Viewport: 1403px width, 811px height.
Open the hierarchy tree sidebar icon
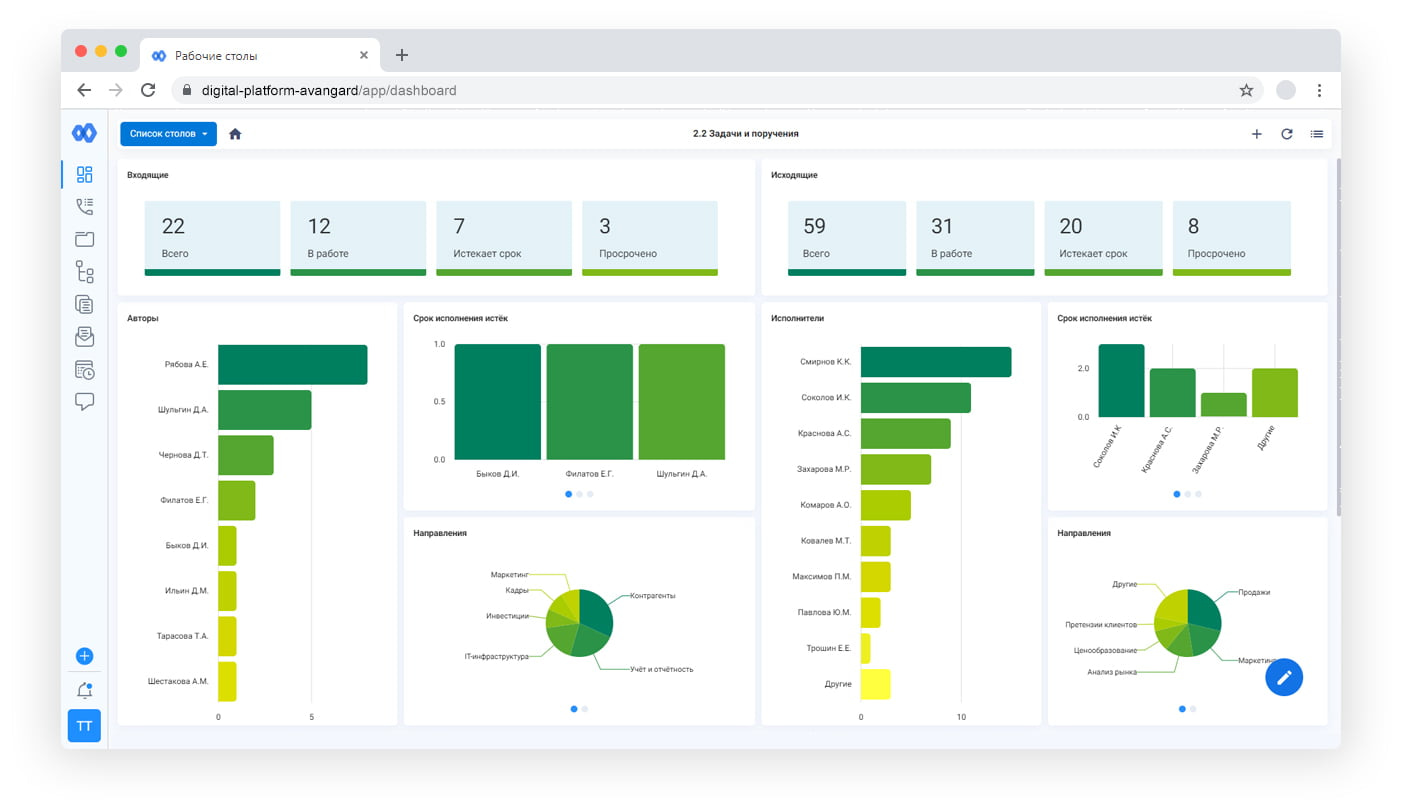coord(84,272)
